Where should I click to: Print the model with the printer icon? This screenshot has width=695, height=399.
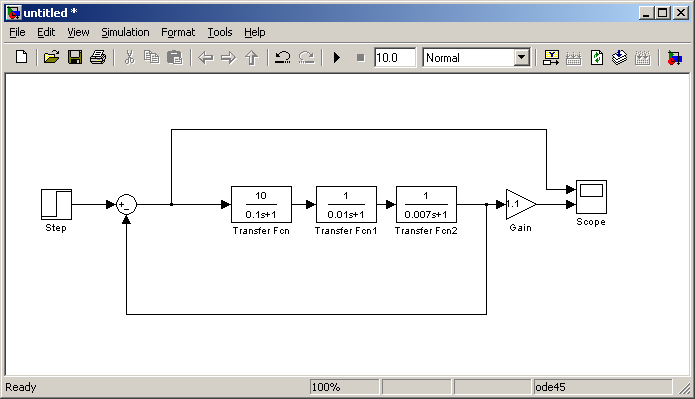(98, 58)
